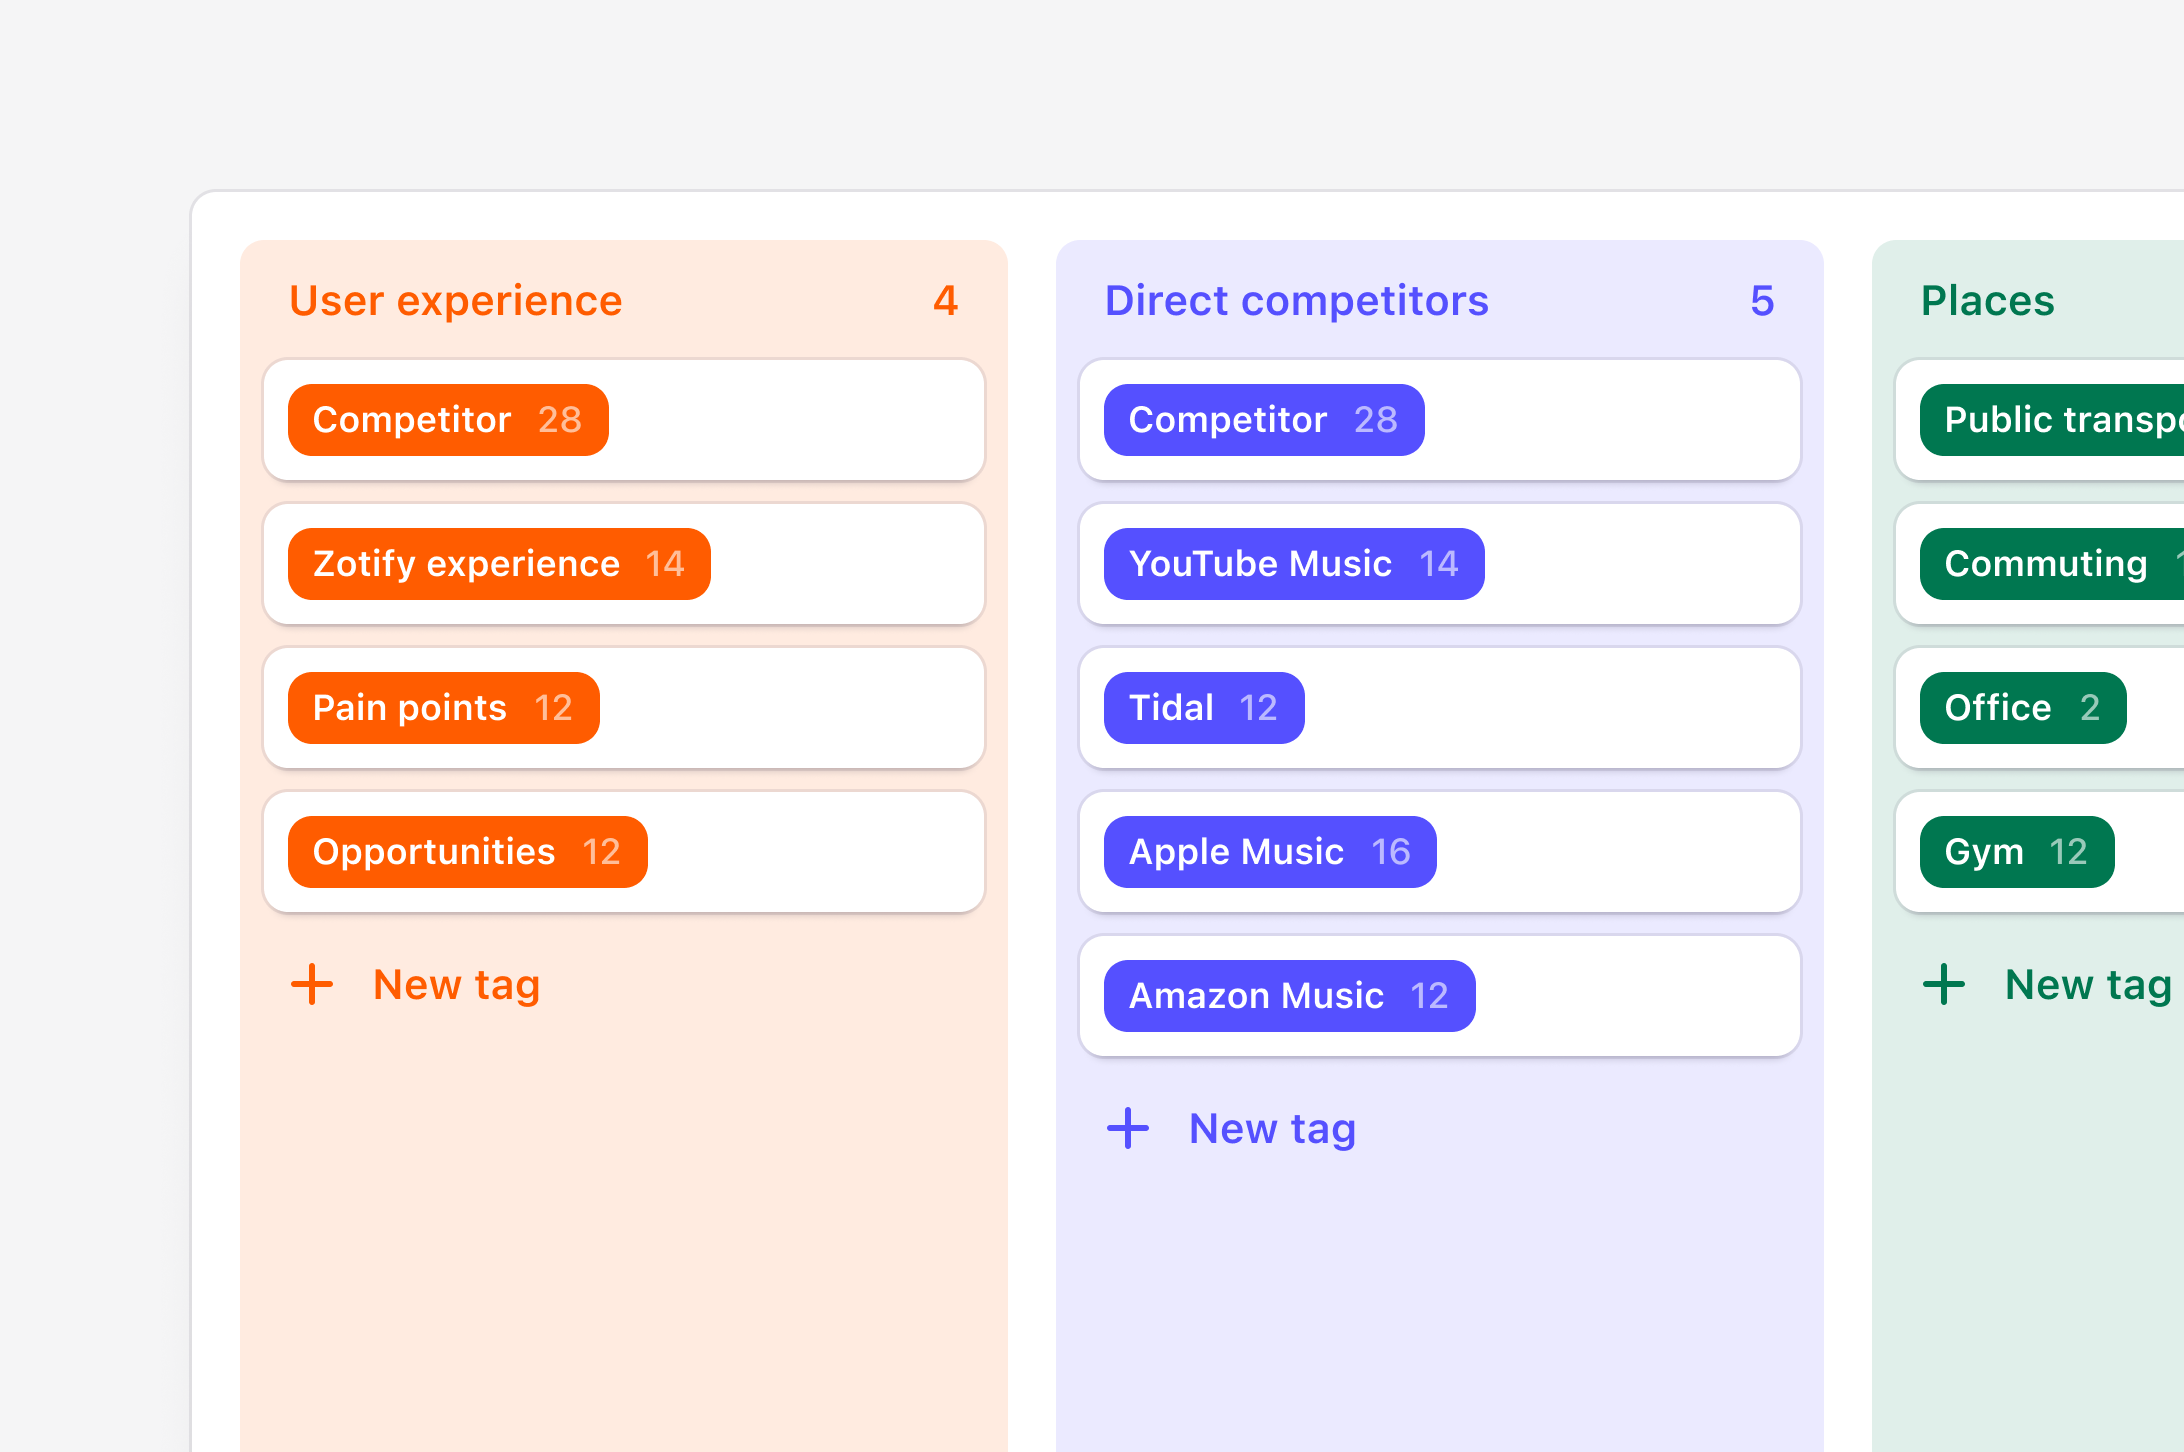Screen dimensions: 2184x1452
Task: Open the Zotify experience tag
Action: [499, 564]
